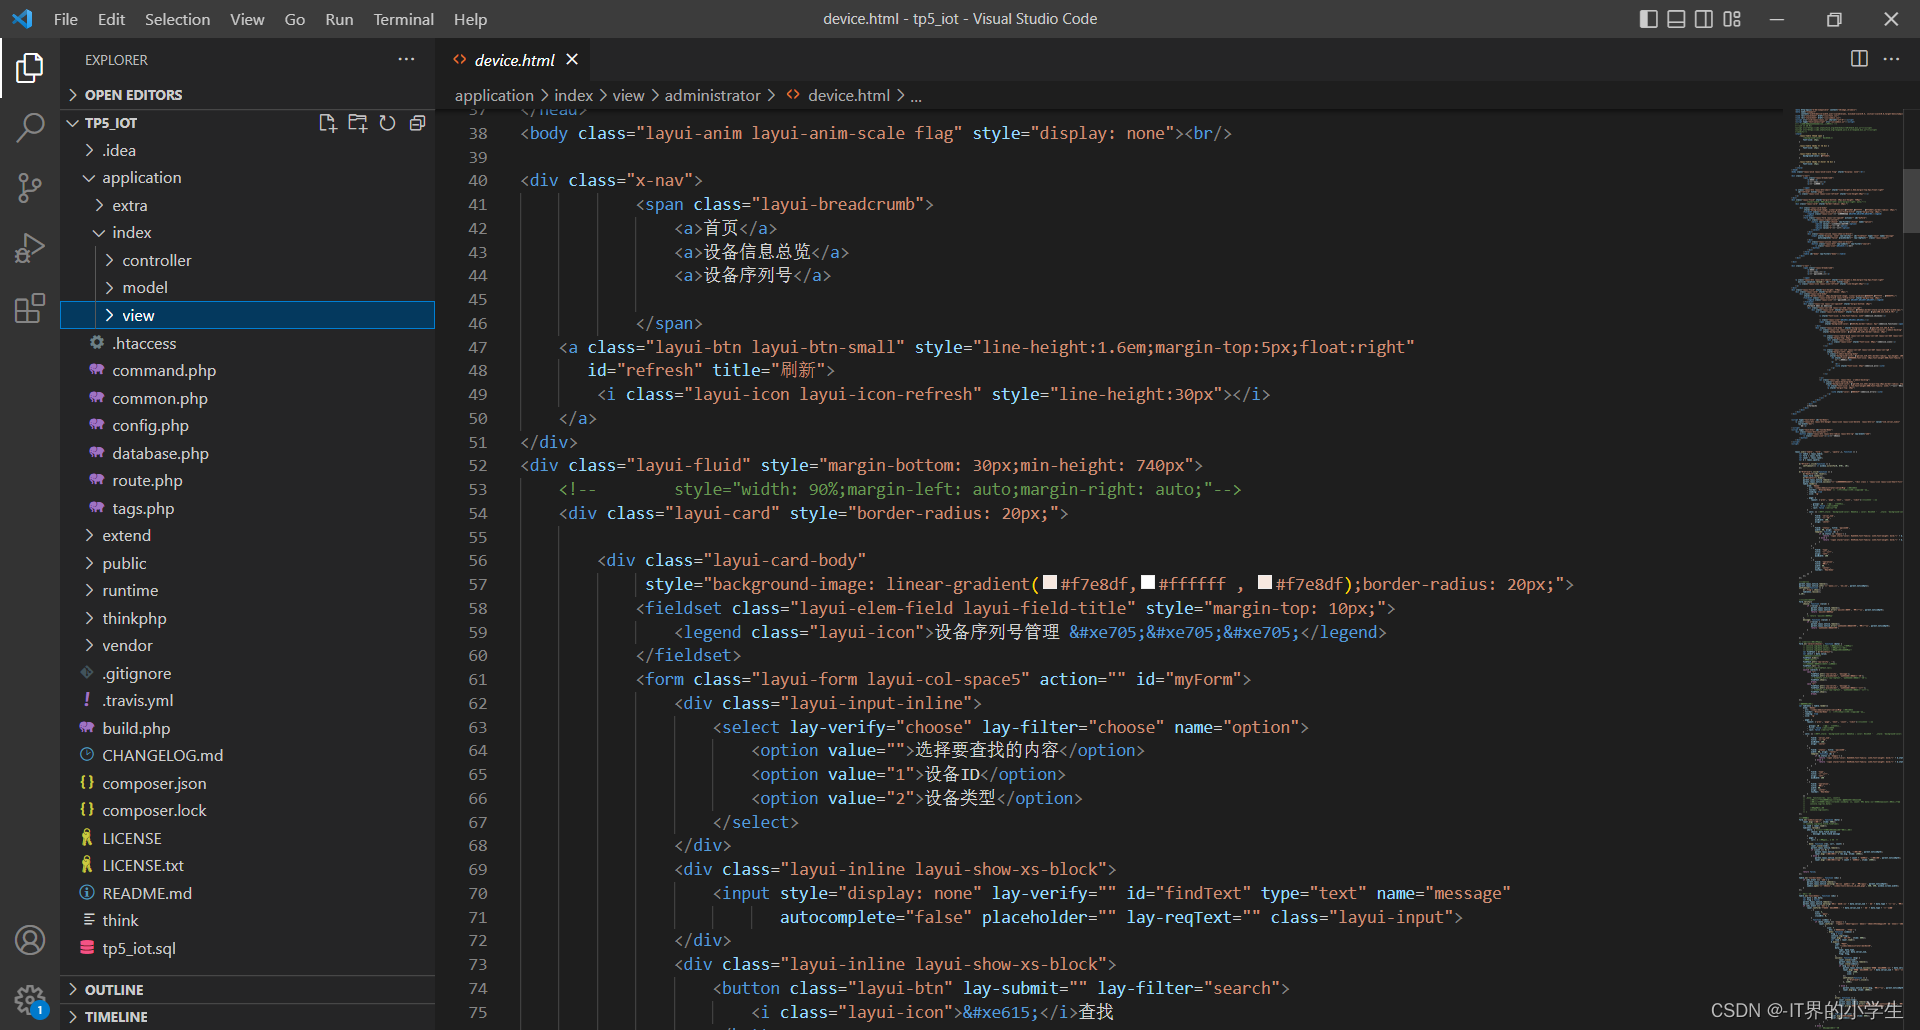Click the Visual Studio Code logo icon
The image size is (1920, 1030).
tap(22, 19)
